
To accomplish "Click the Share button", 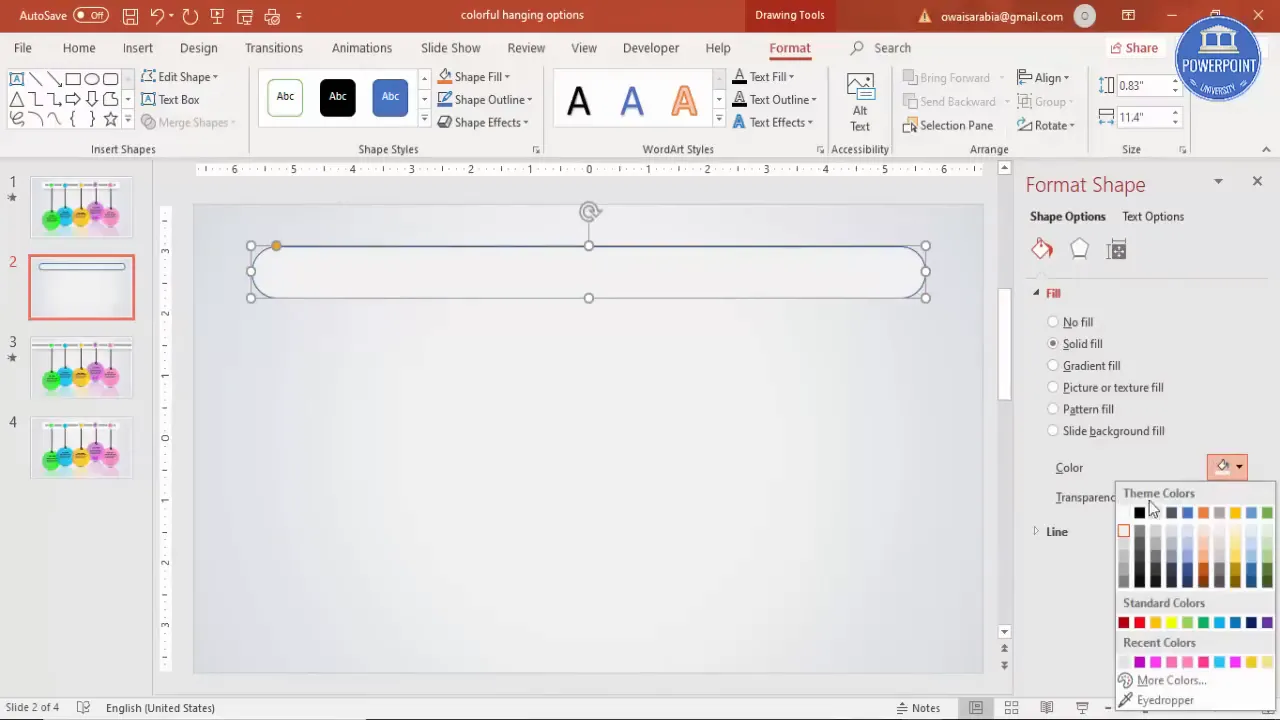I will tap(1134, 48).
